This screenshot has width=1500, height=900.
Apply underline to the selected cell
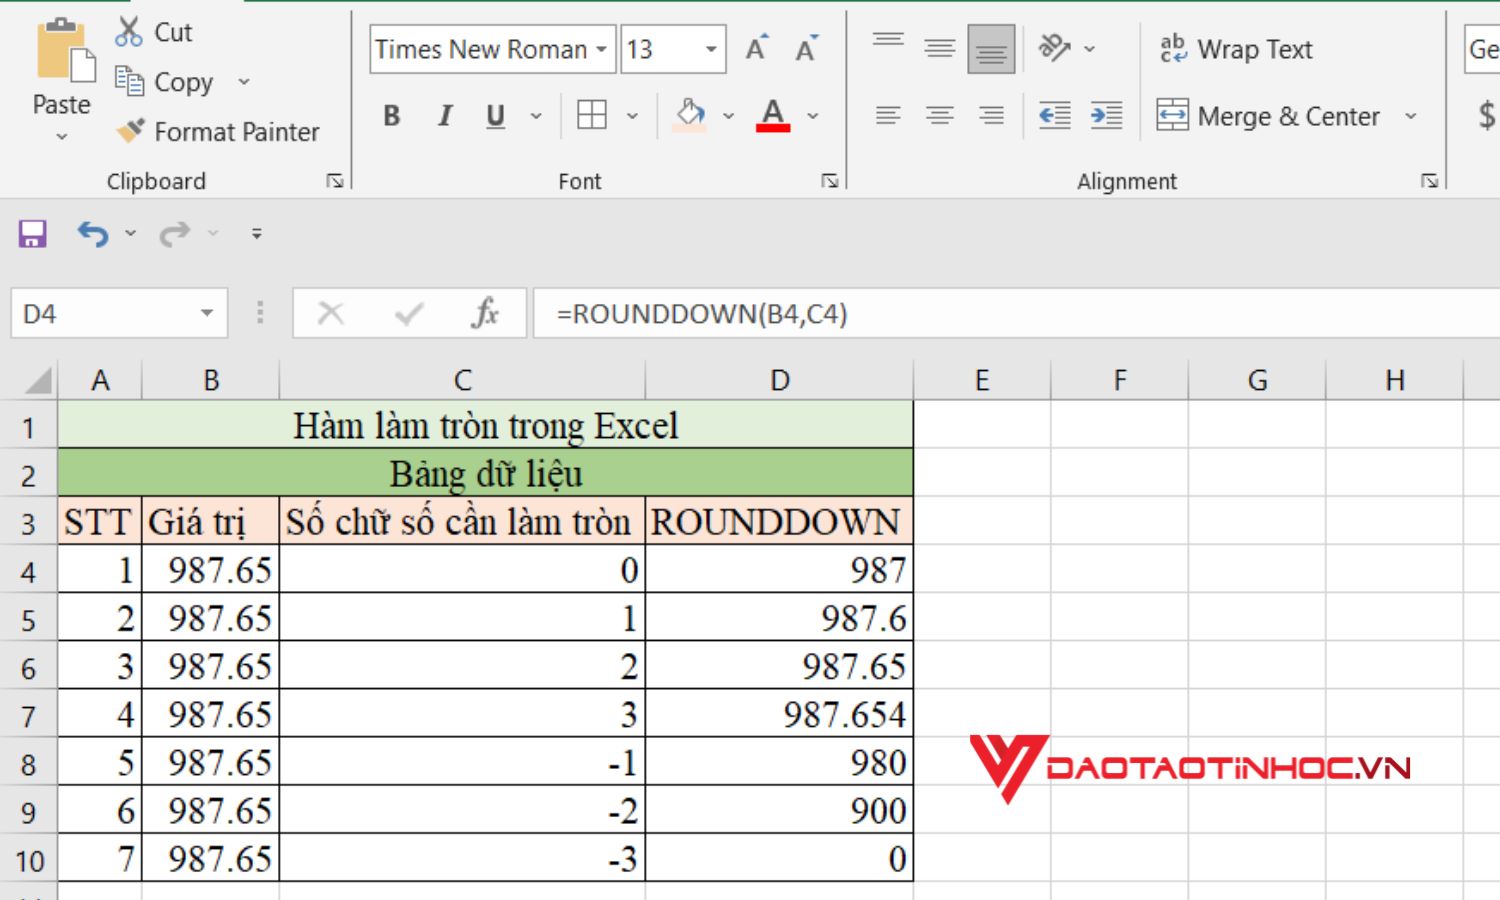click(494, 115)
